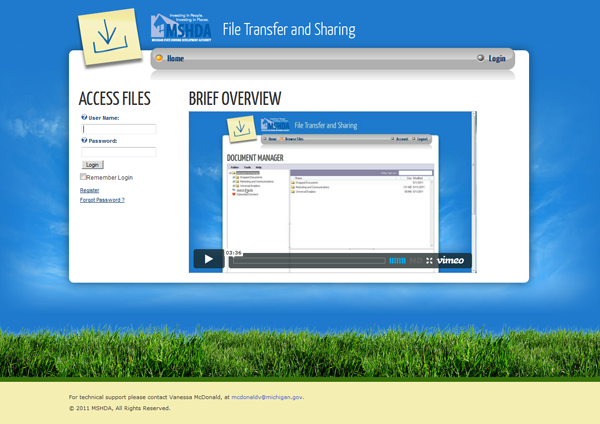
Task: Open the Home navigation item
Action: [175, 59]
